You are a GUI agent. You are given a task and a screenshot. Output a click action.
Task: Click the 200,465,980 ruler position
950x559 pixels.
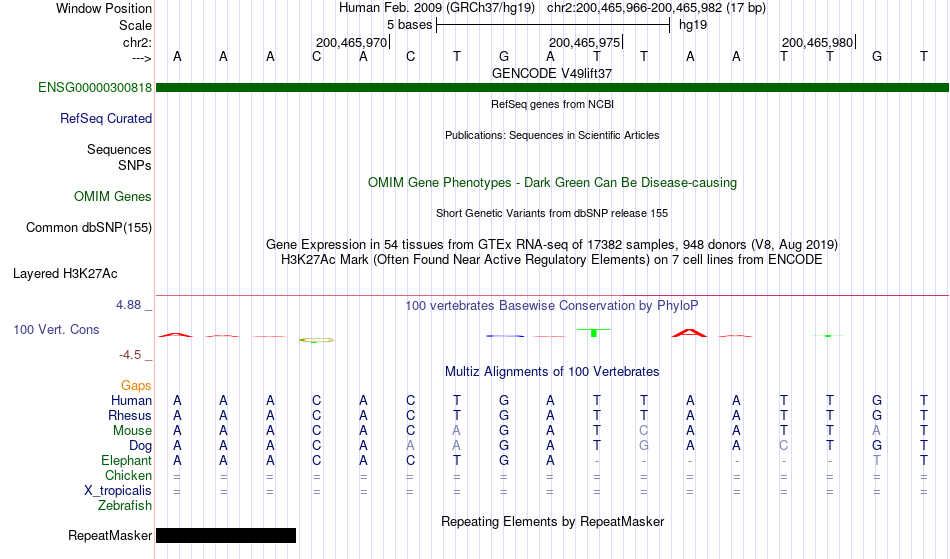coord(817,42)
